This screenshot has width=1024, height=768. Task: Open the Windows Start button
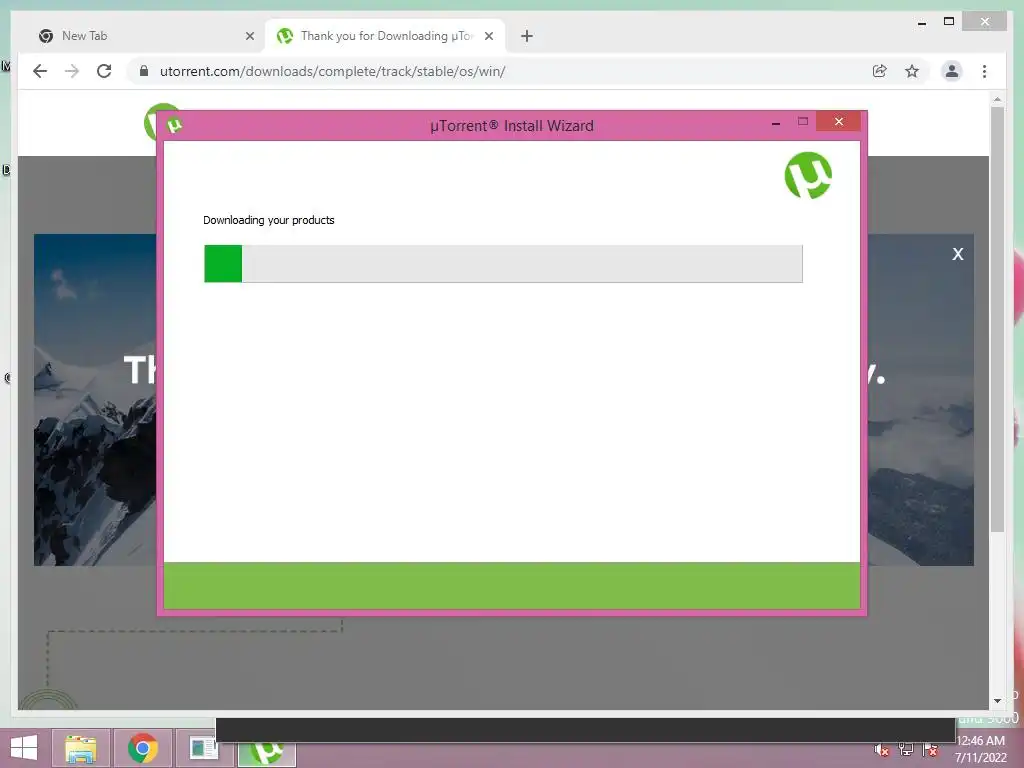pos(24,748)
